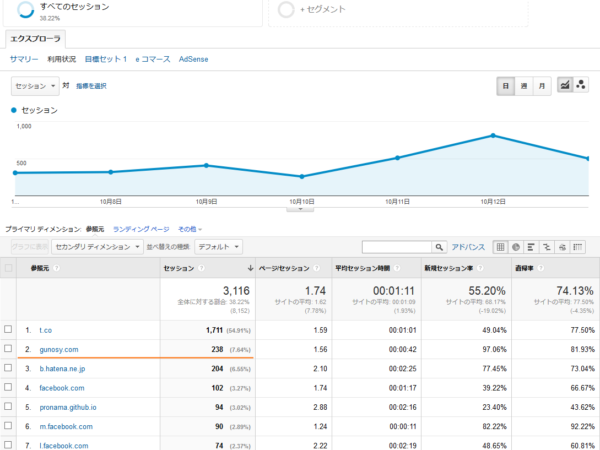The width and height of the screenshot is (600, 450).
Task: Select the pie chart percentage view icon
Action: [x=516, y=247]
